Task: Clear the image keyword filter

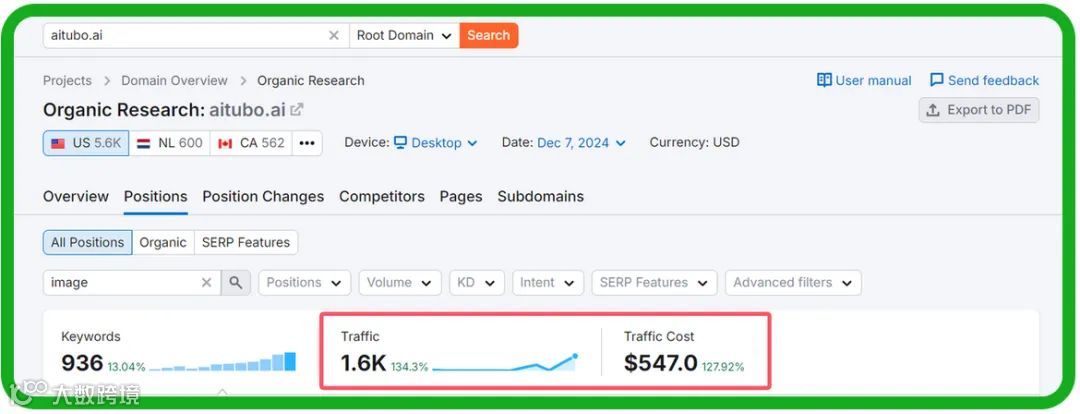Action: tap(207, 282)
